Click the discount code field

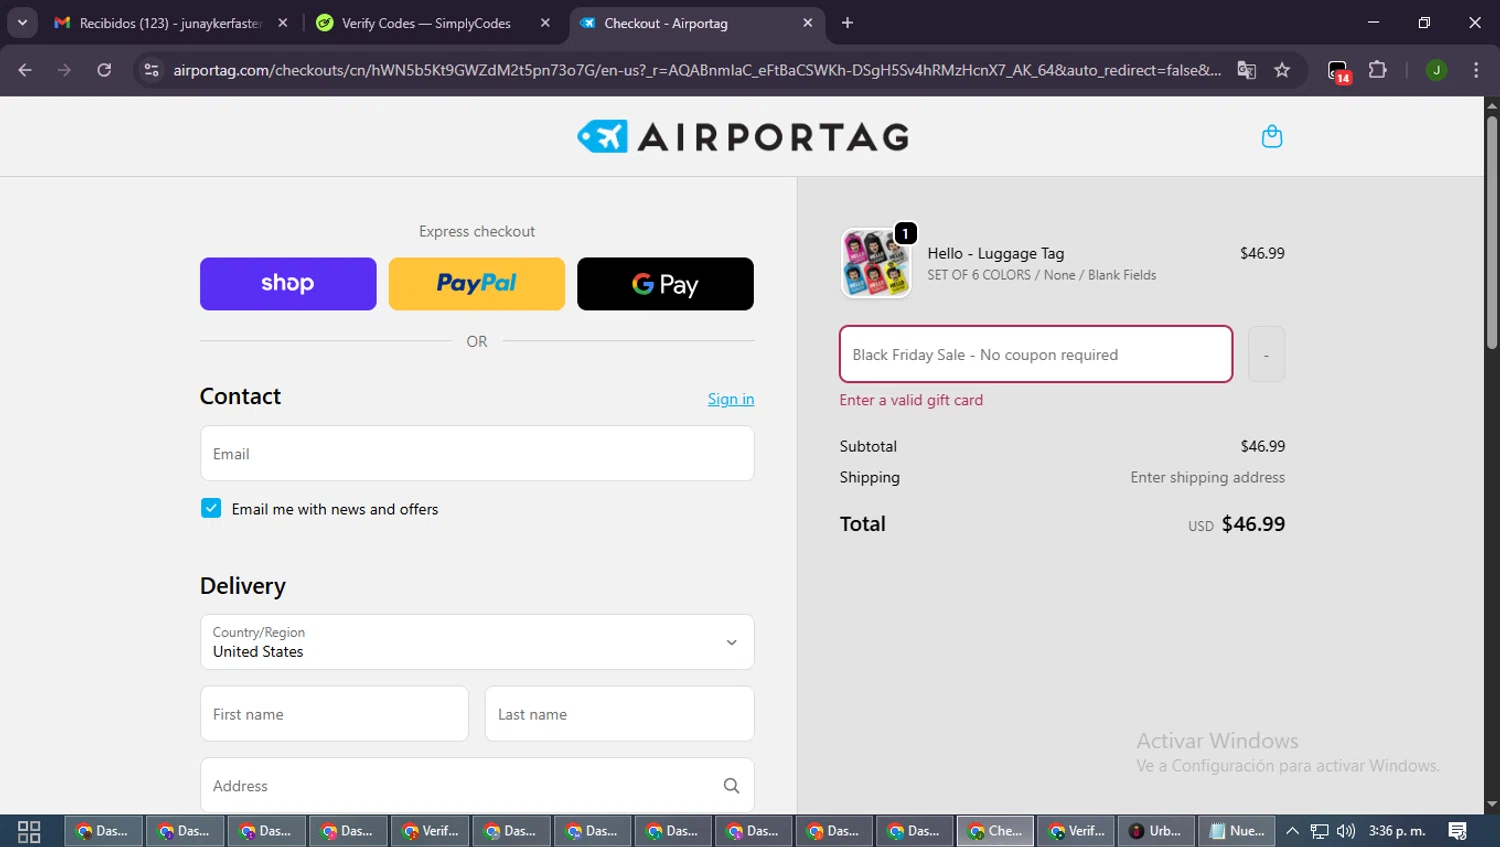point(1036,354)
